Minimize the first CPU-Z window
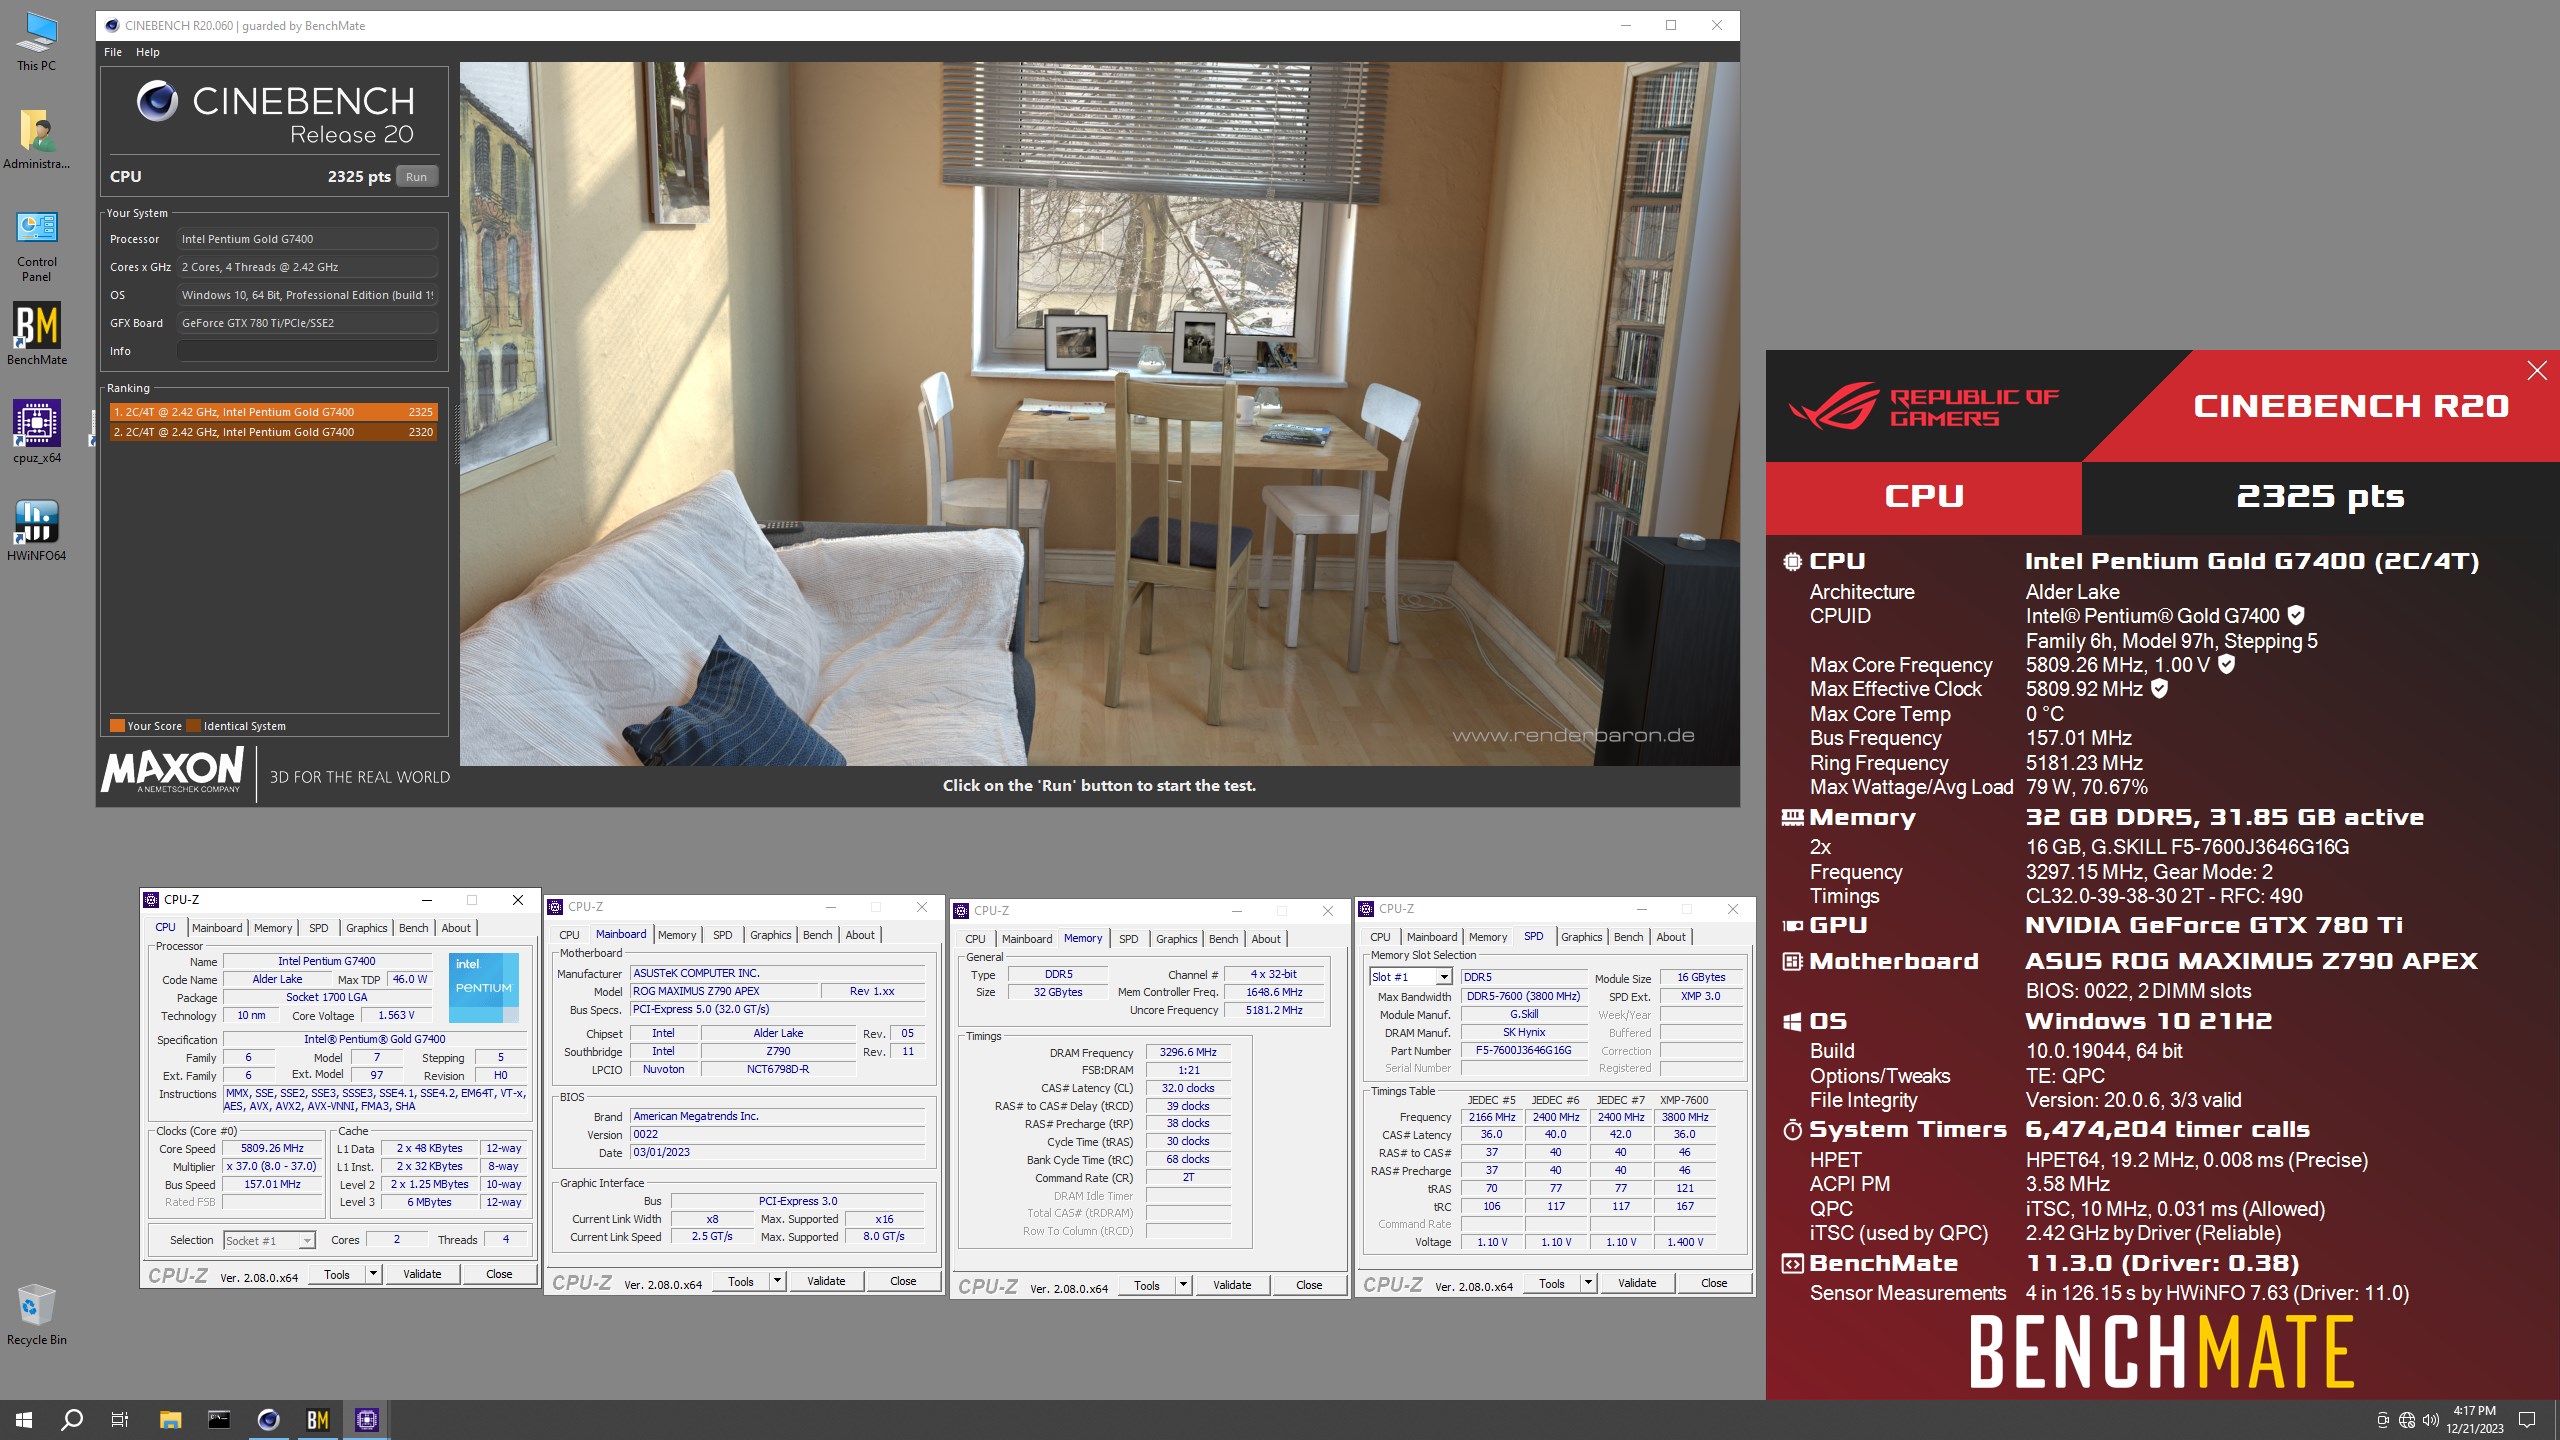This screenshot has height=1440, width=2560. [x=427, y=900]
